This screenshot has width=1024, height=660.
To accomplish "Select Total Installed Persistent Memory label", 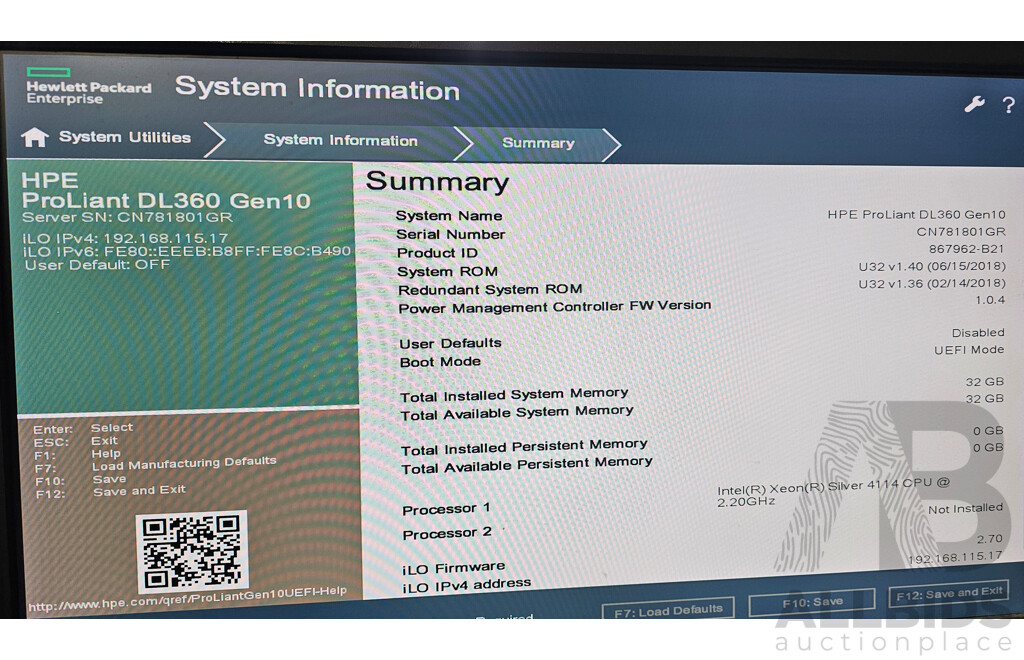I will (524, 447).
